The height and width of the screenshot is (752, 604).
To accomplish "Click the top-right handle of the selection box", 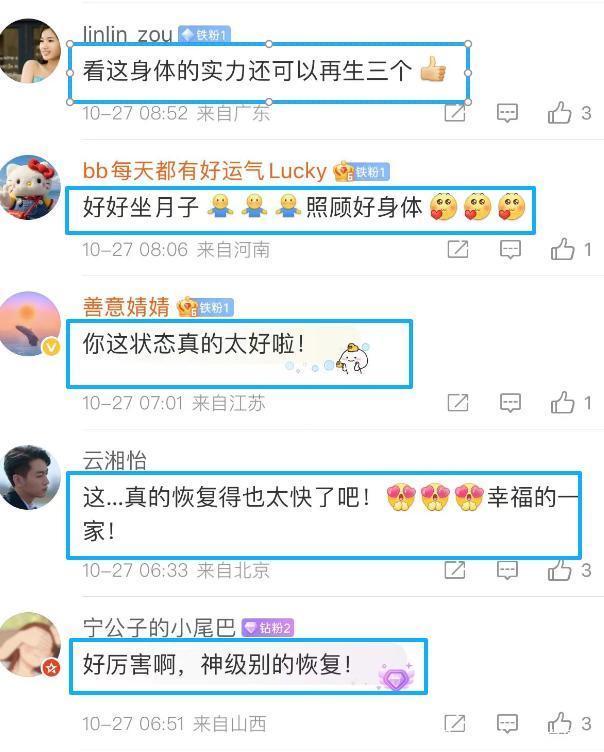I will point(468,44).
